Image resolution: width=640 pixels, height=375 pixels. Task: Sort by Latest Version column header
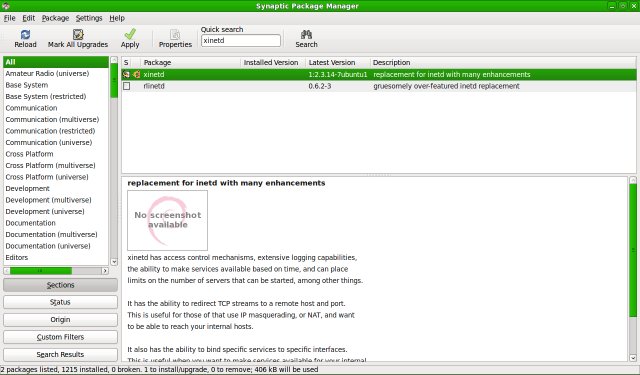coord(338,62)
